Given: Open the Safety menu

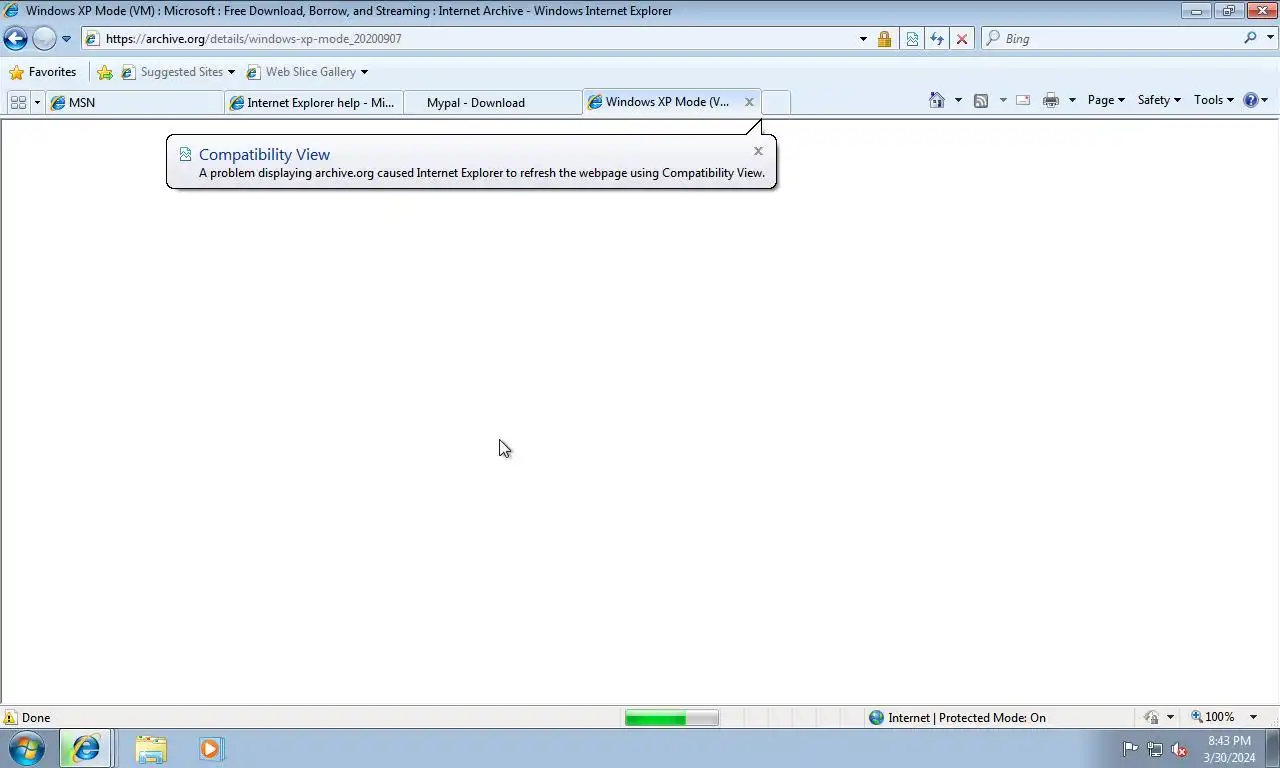Looking at the screenshot, I should click(1159, 100).
